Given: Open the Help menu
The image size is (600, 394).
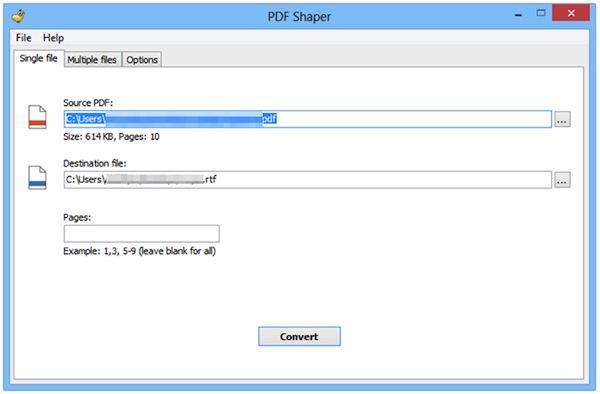Looking at the screenshot, I should coord(53,38).
